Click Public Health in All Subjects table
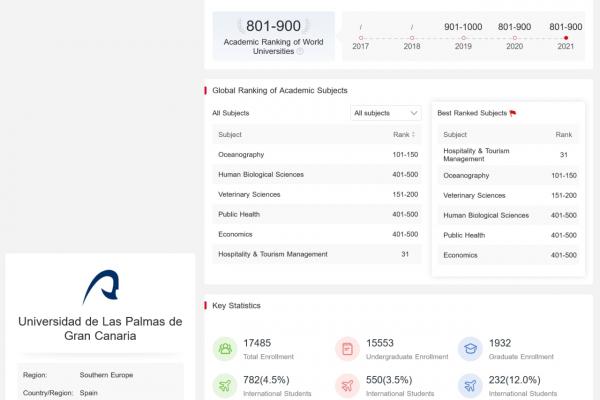The width and height of the screenshot is (600, 400). point(239,214)
